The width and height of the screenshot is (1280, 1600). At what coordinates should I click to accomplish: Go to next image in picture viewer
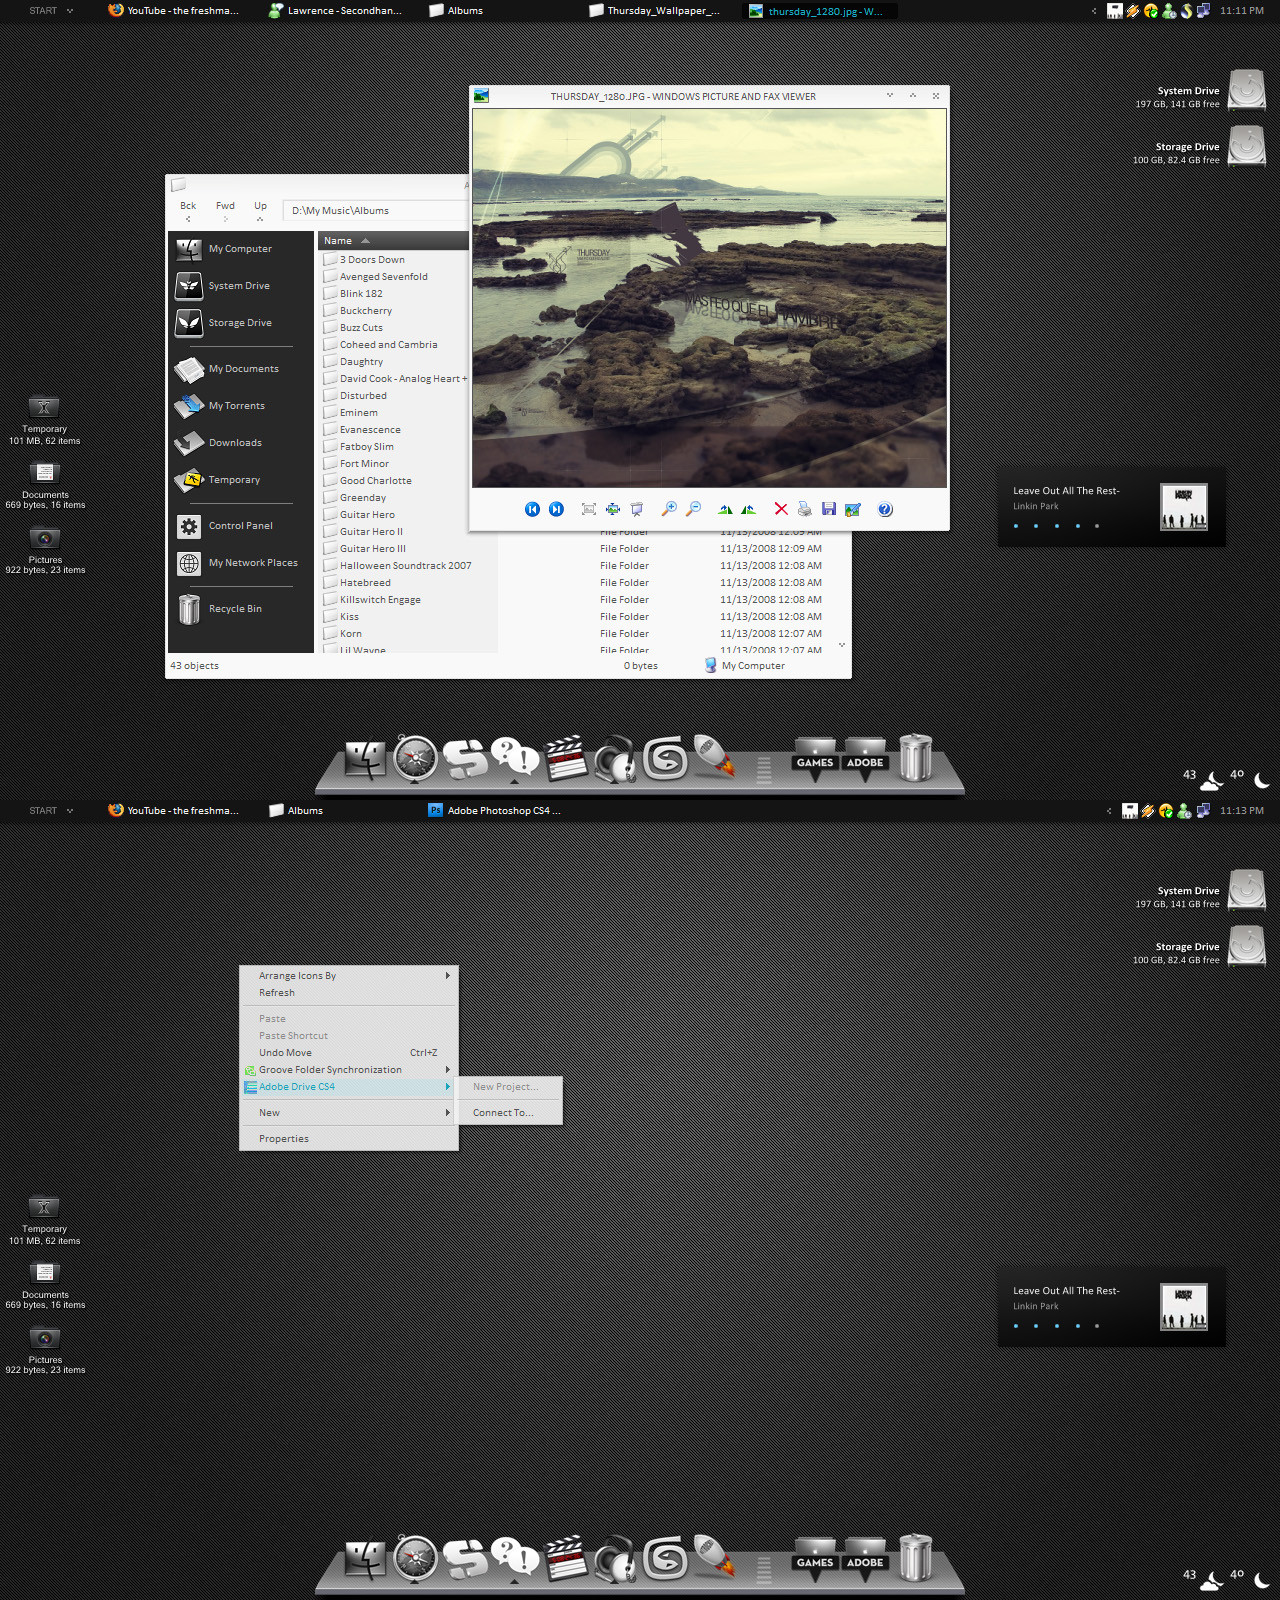556,509
